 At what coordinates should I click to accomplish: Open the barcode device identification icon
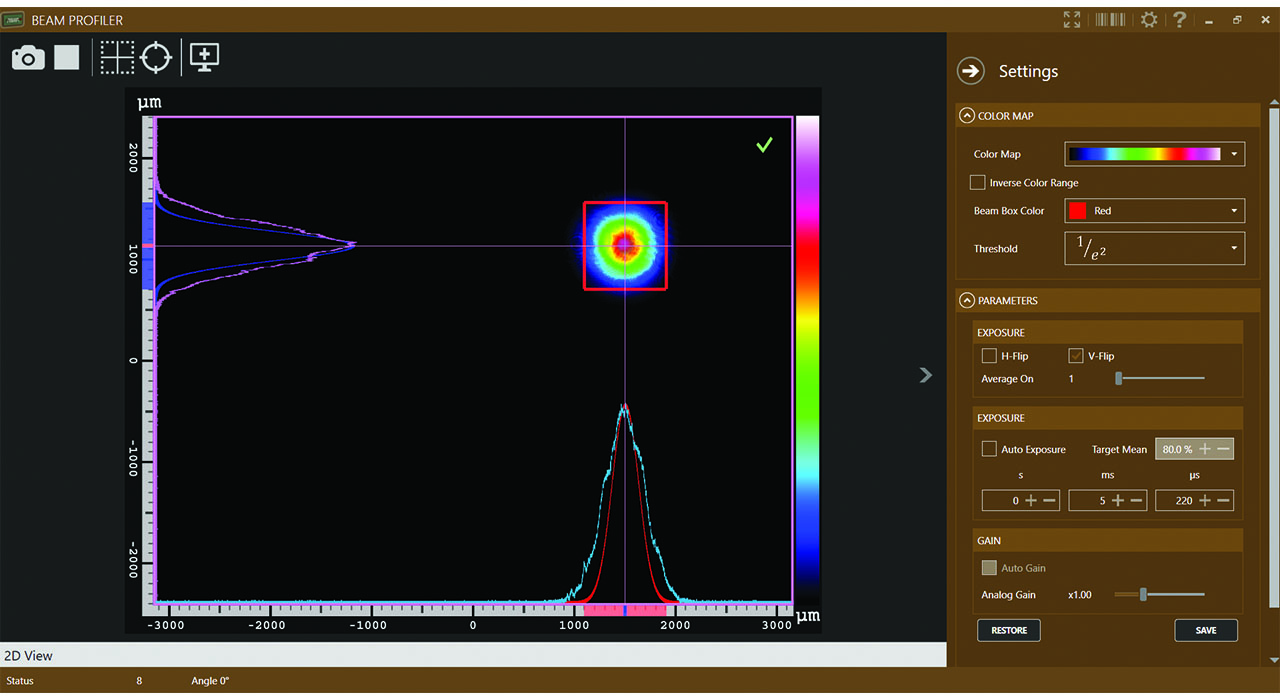(1110, 19)
